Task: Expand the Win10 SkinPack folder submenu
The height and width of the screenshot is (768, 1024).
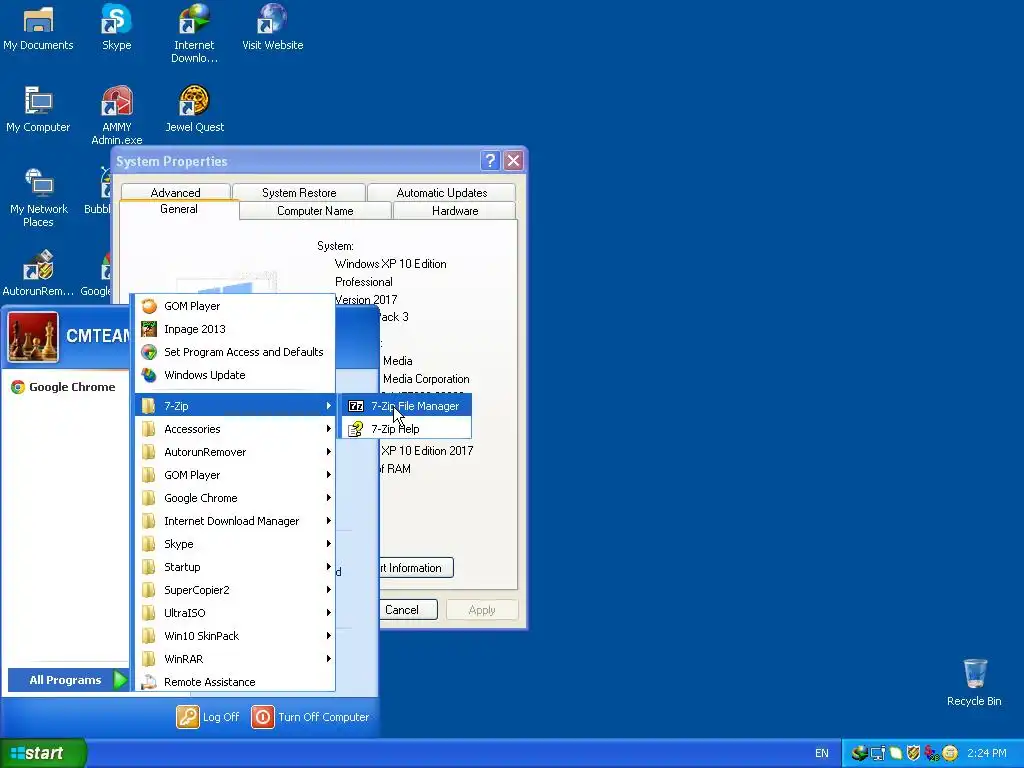Action: [x=235, y=635]
